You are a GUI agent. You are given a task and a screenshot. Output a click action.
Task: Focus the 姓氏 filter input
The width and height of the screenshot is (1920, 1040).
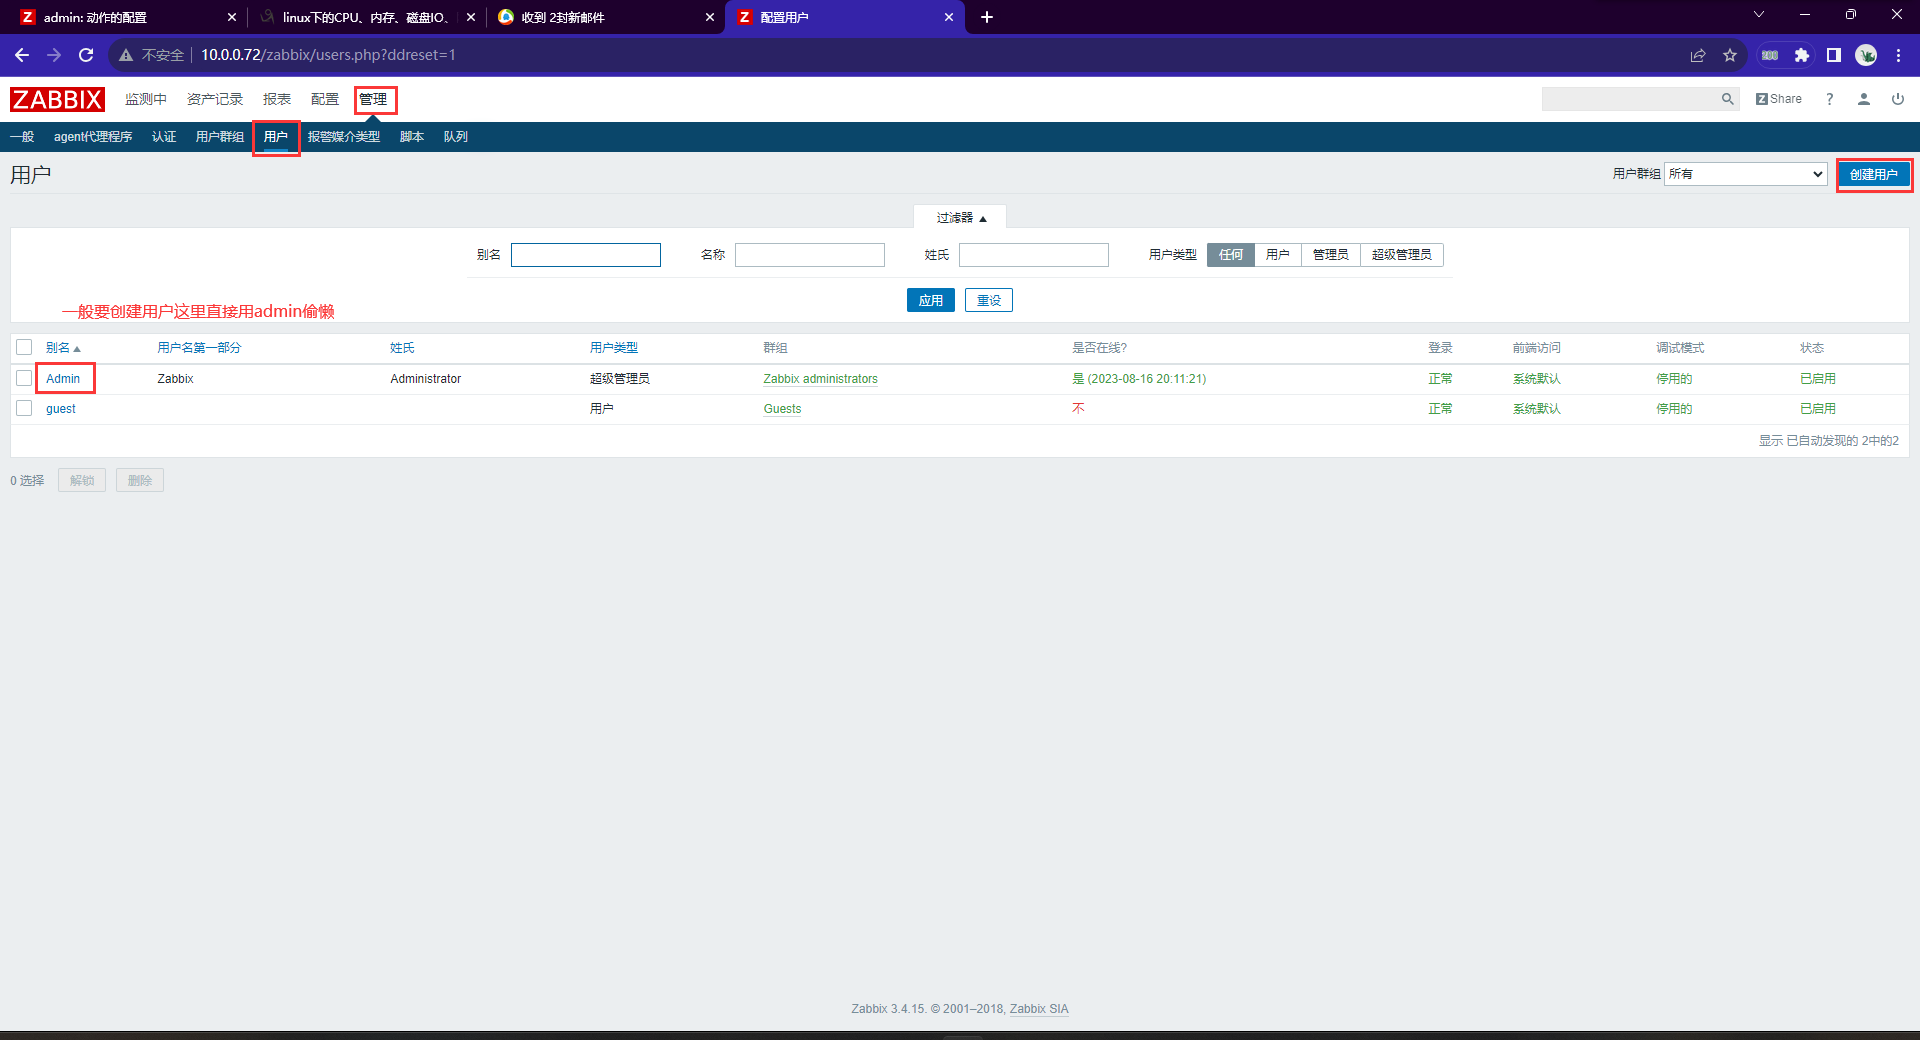(x=1034, y=255)
